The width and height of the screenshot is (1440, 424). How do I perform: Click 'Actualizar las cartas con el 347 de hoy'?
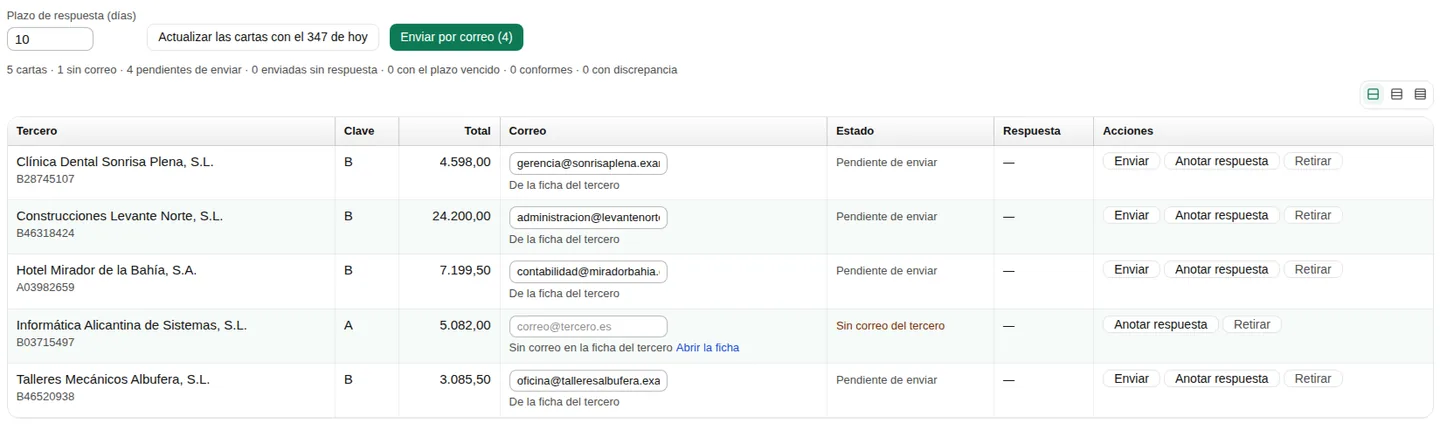[x=263, y=37]
